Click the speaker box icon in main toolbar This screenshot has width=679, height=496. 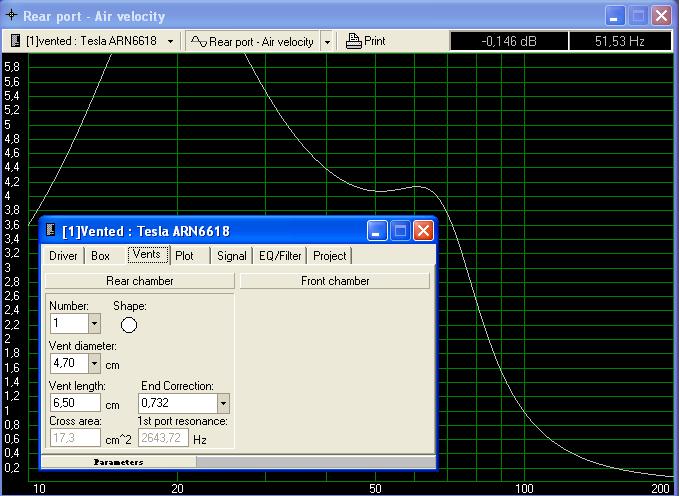[16, 41]
